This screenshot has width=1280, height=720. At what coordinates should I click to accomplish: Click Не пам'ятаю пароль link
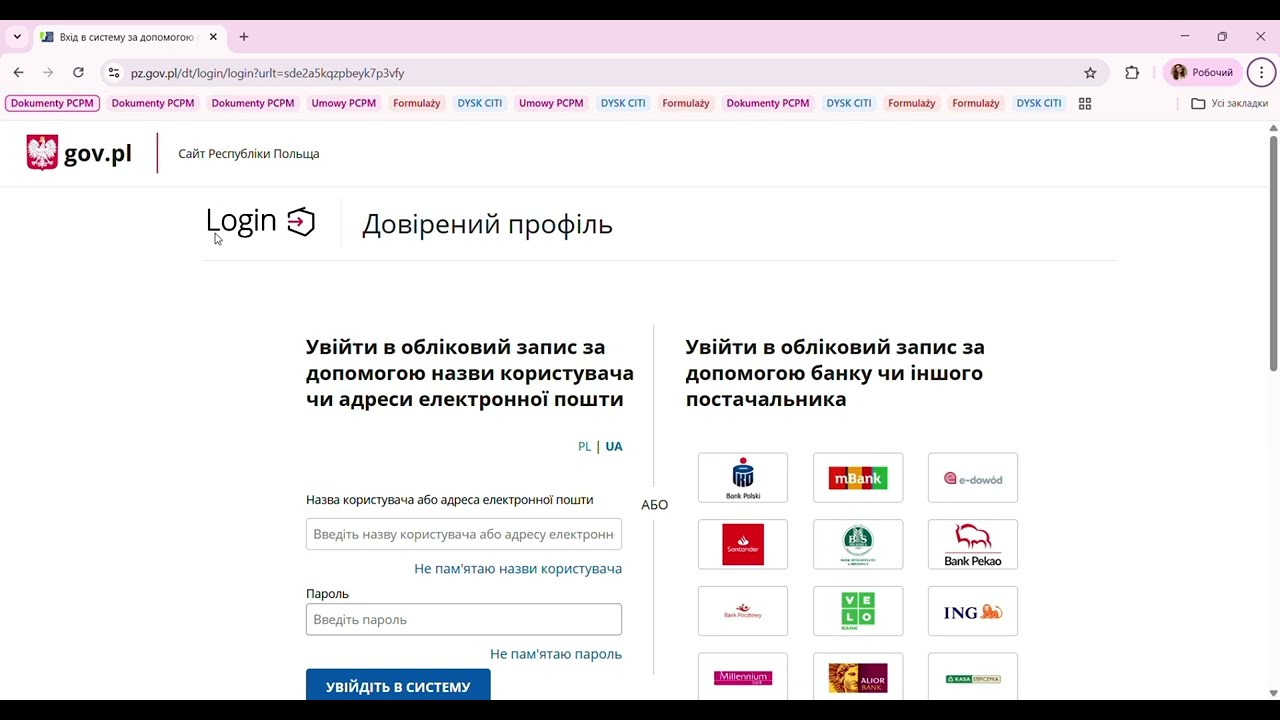click(556, 654)
